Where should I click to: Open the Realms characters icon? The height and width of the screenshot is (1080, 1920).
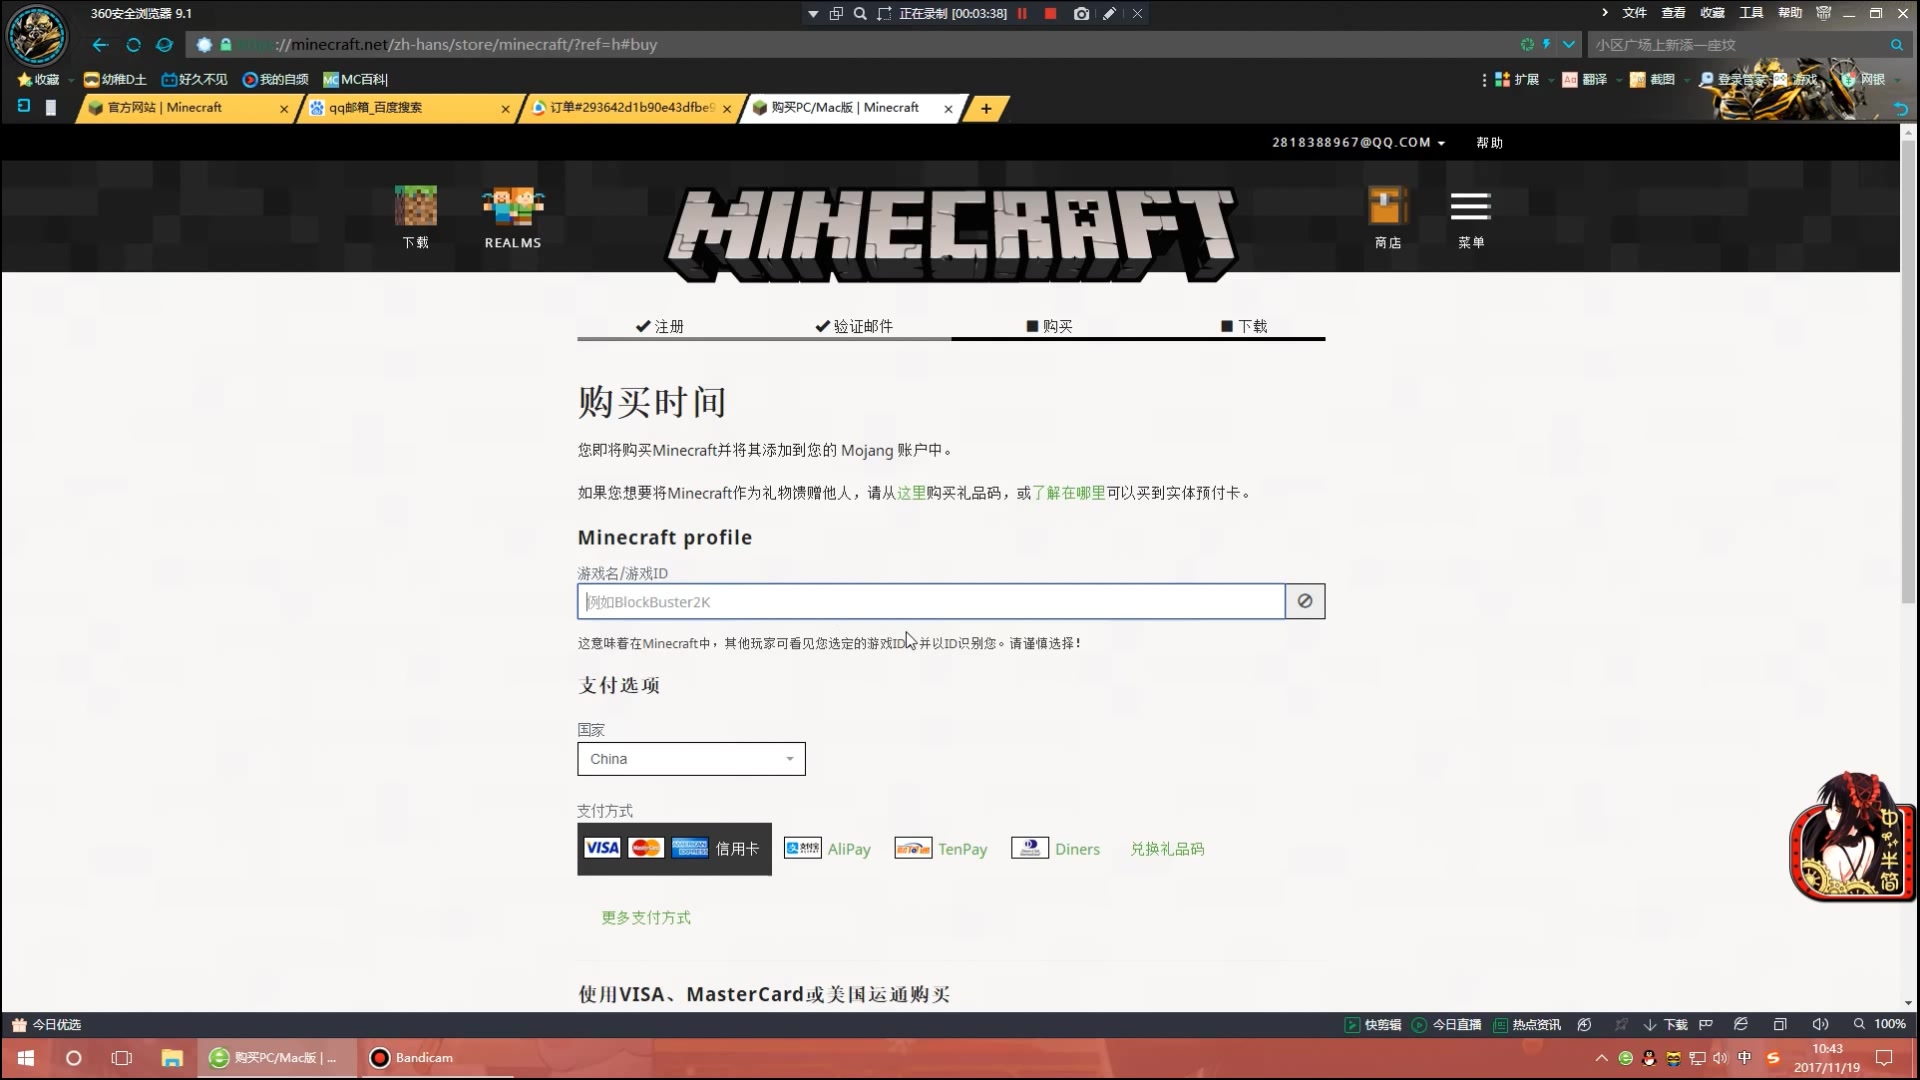coord(513,206)
